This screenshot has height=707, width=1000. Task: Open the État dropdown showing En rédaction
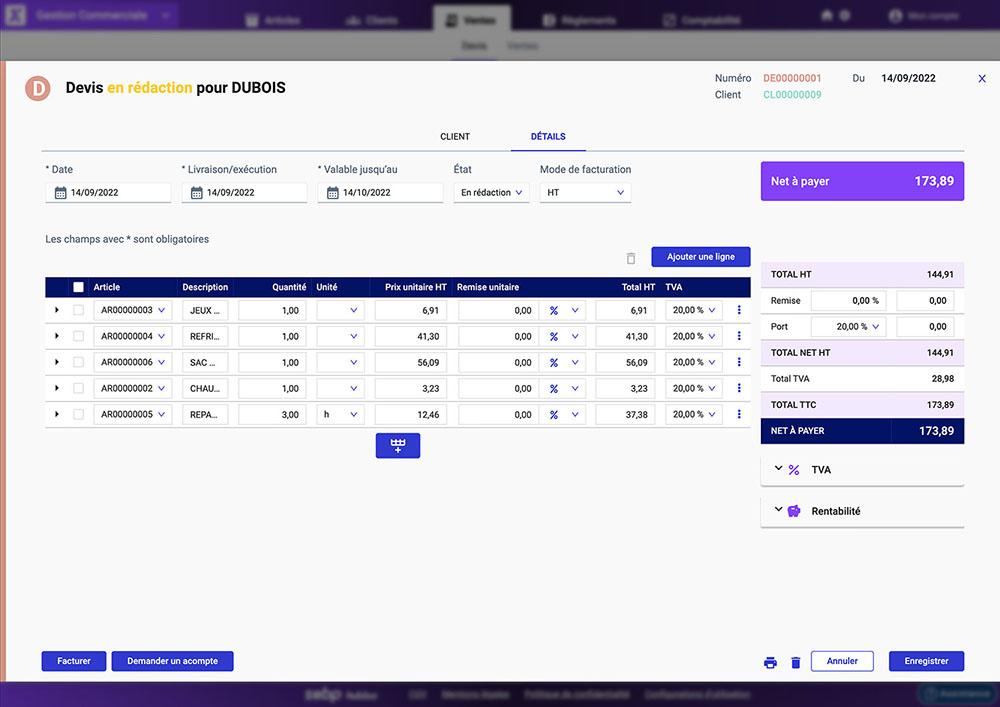pos(491,192)
